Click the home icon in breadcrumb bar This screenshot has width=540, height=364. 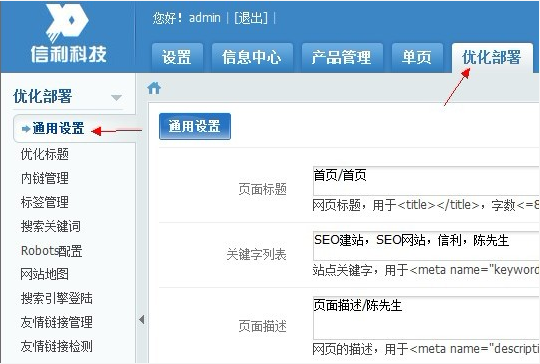(x=154, y=88)
